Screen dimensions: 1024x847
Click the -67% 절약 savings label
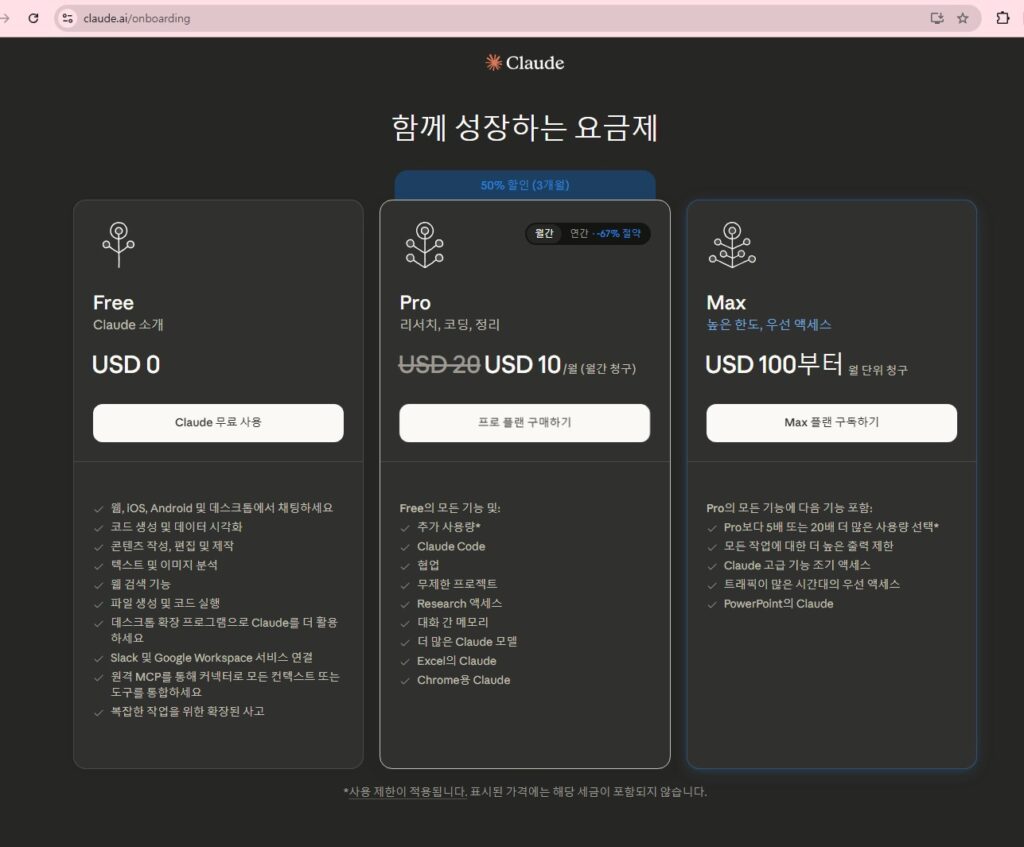point(620,234)
